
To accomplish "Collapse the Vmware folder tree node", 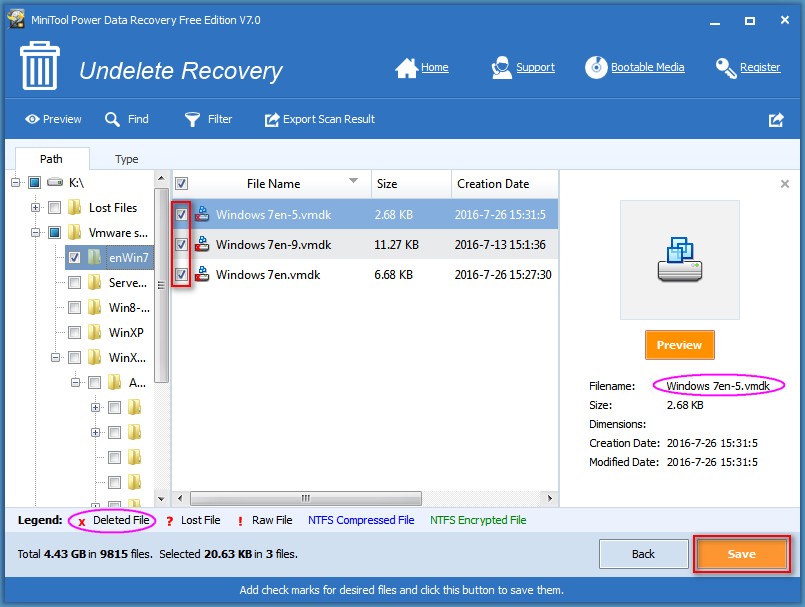I will (35, 233).
